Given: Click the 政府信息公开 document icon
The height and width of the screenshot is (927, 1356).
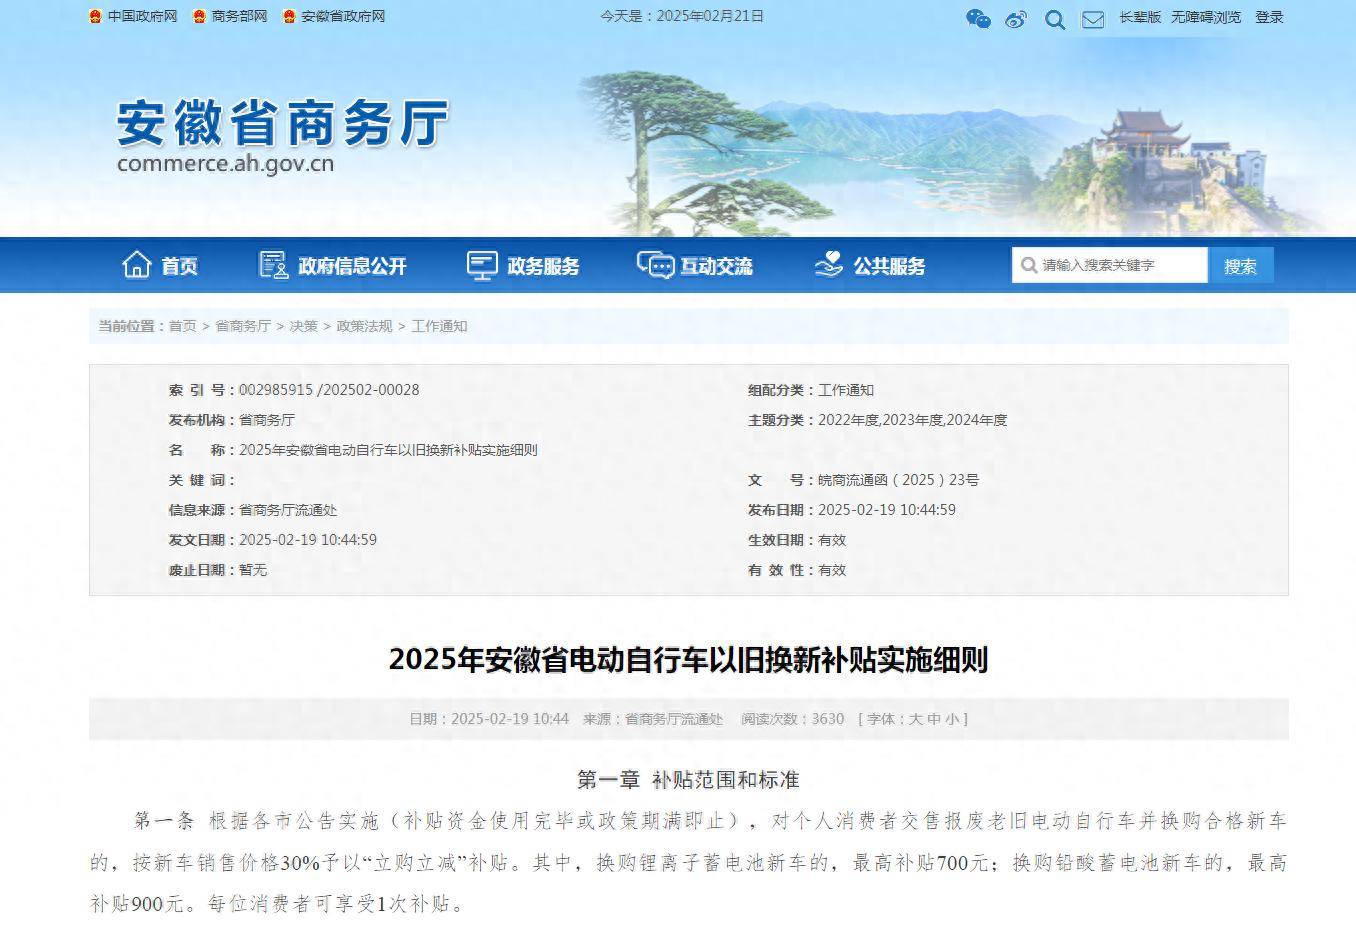Looking at the screenshot, I should (273, 265).
